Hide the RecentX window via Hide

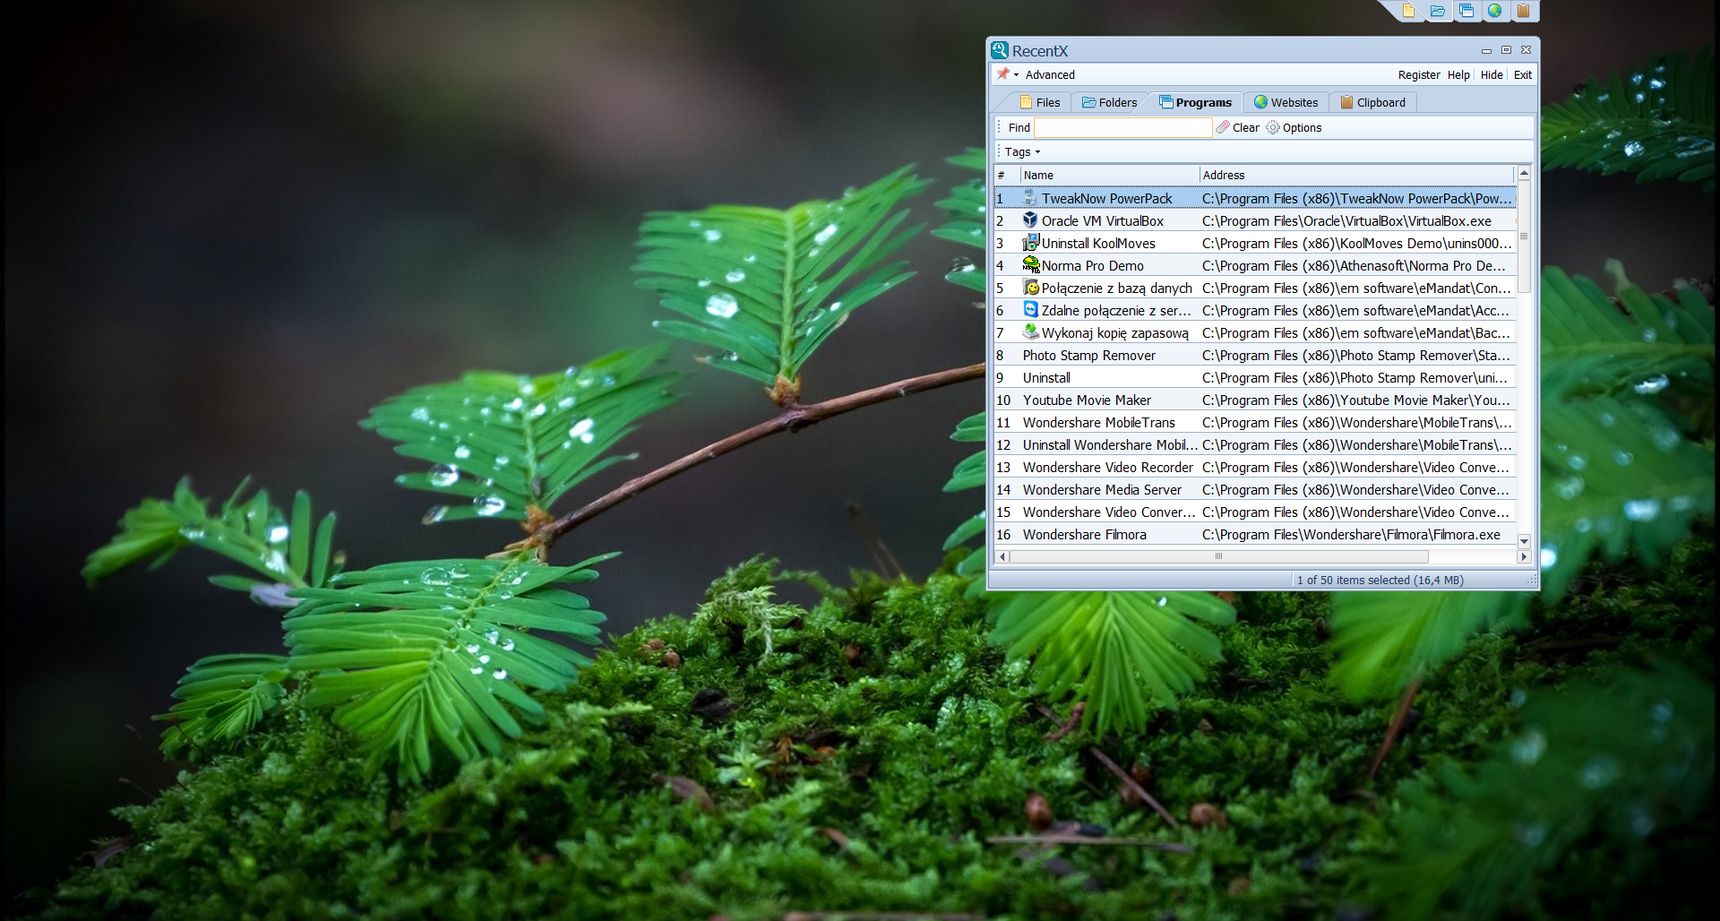1491,75
